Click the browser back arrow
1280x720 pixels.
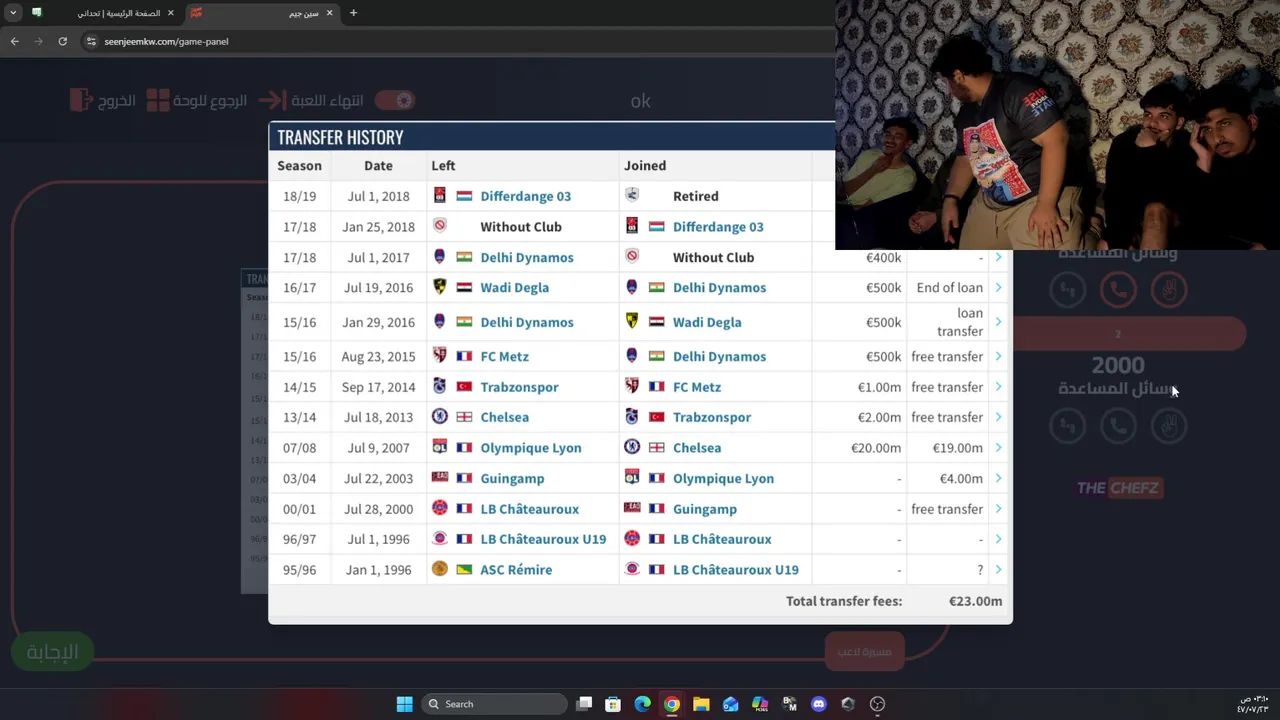pos(14,41)
